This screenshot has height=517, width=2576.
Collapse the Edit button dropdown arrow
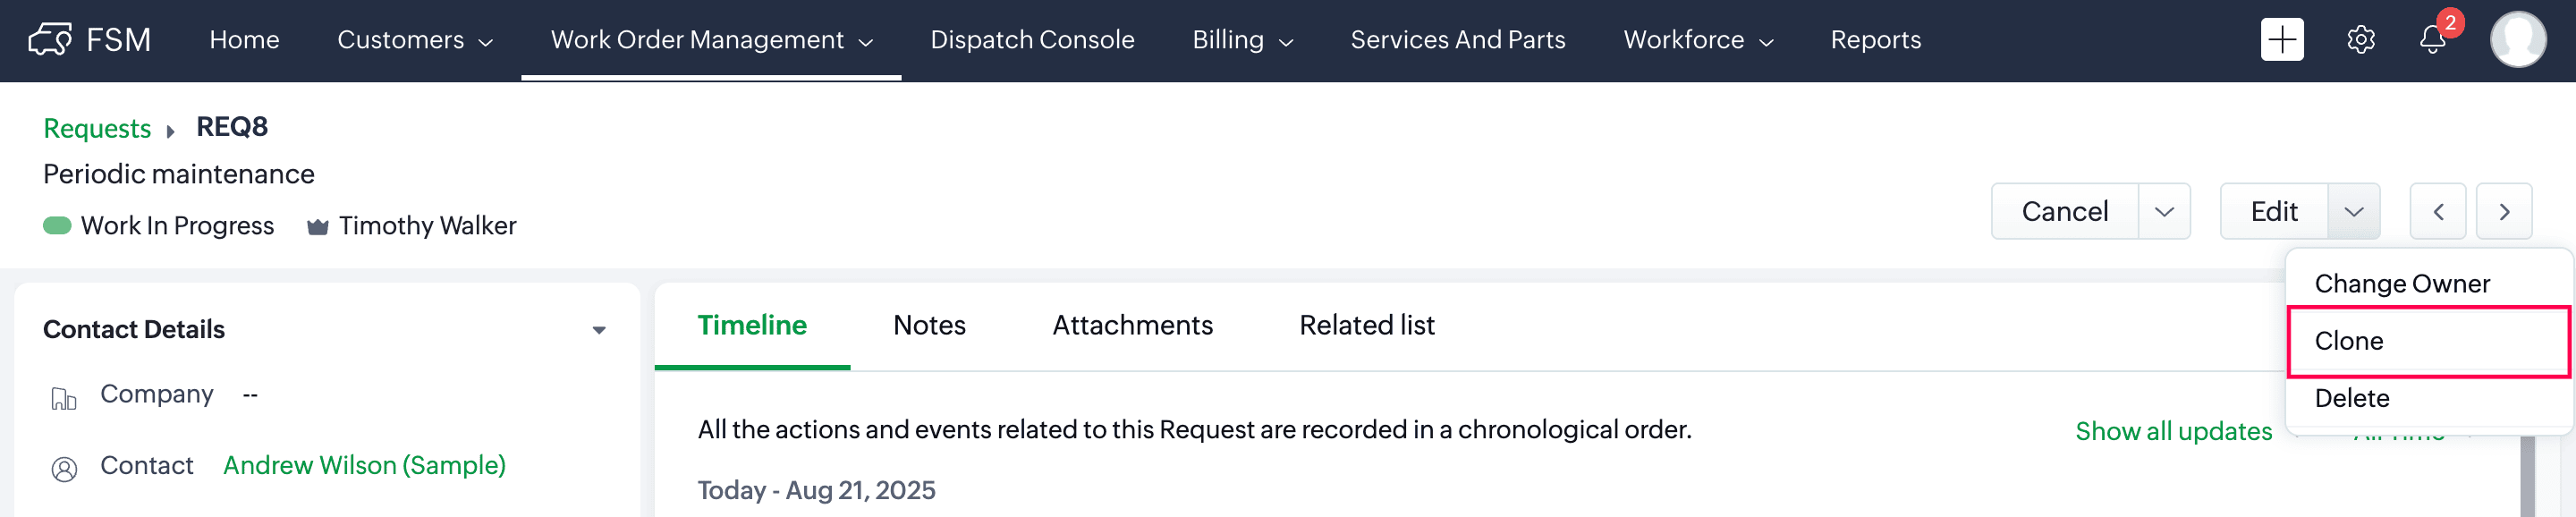point(2353,211)
